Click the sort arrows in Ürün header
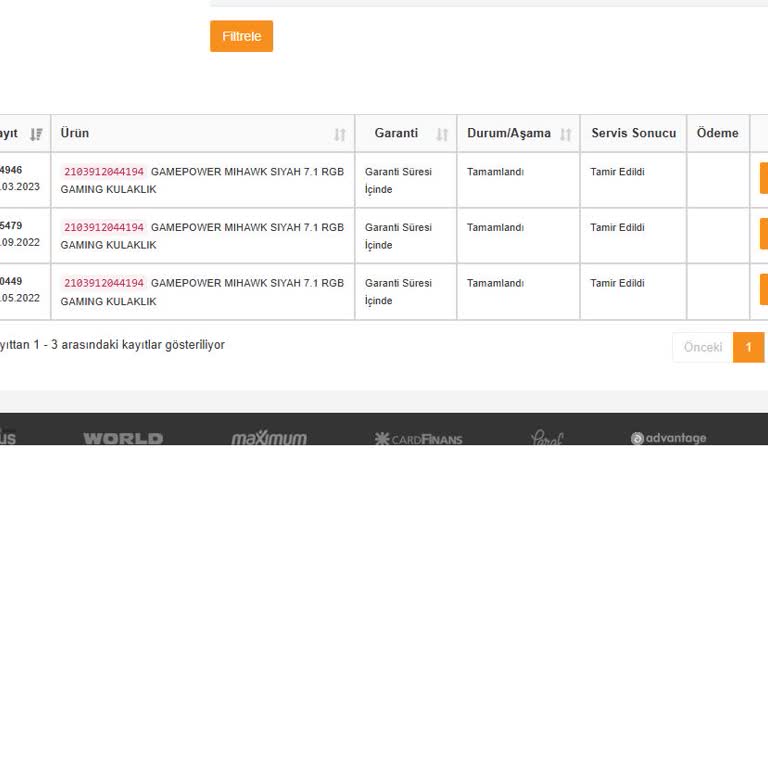 (339, 134)
